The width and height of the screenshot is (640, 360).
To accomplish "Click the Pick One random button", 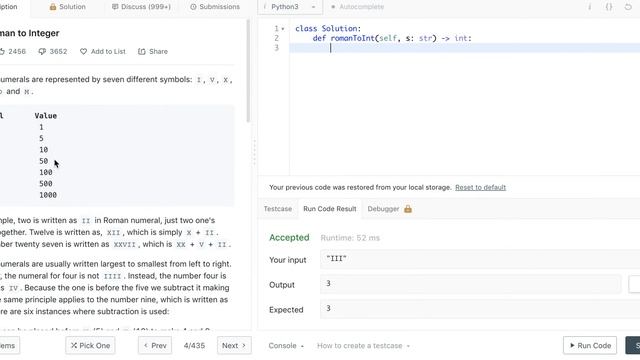I will pos(90,345).
